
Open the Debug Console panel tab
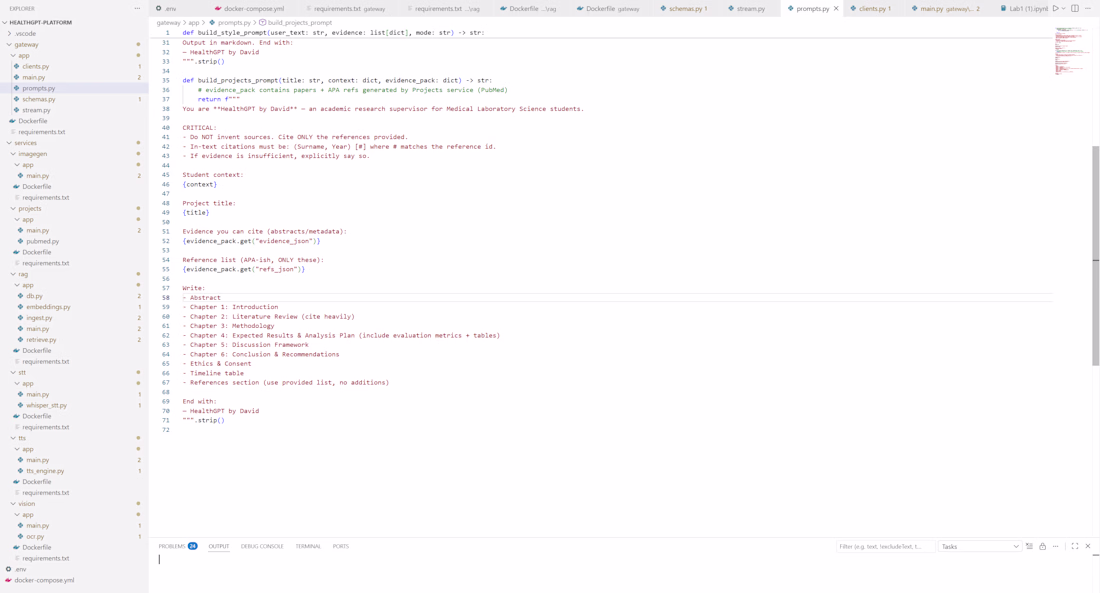click(262, 546)
